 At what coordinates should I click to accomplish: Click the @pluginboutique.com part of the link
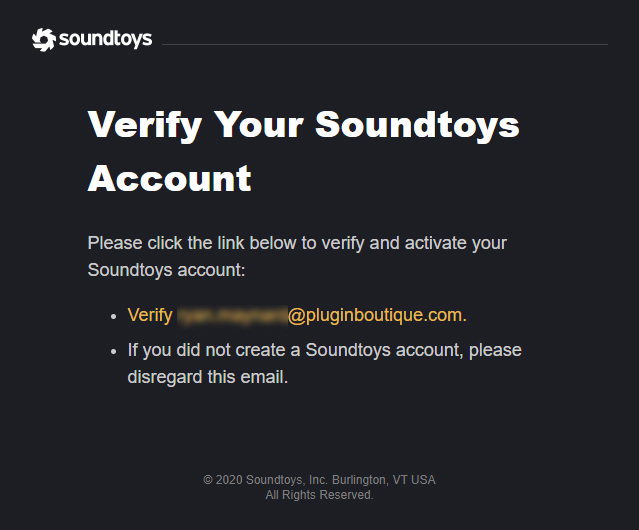pyautogui.click(x=375, y=315)
